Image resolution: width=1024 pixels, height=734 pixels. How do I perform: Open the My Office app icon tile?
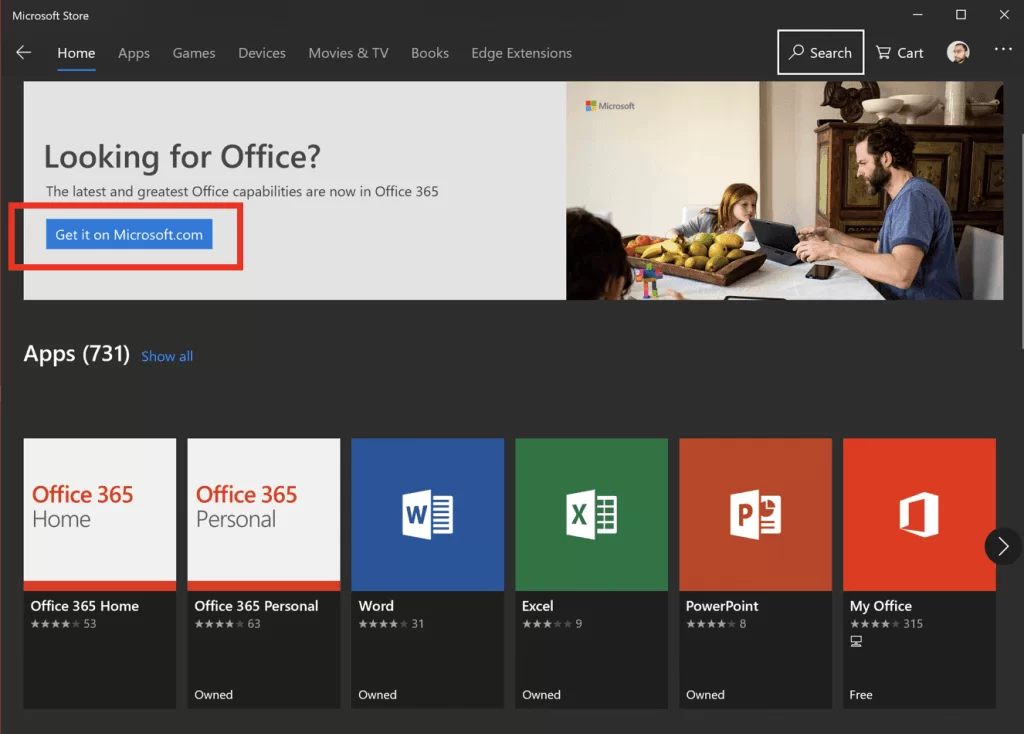coord(920,515)
